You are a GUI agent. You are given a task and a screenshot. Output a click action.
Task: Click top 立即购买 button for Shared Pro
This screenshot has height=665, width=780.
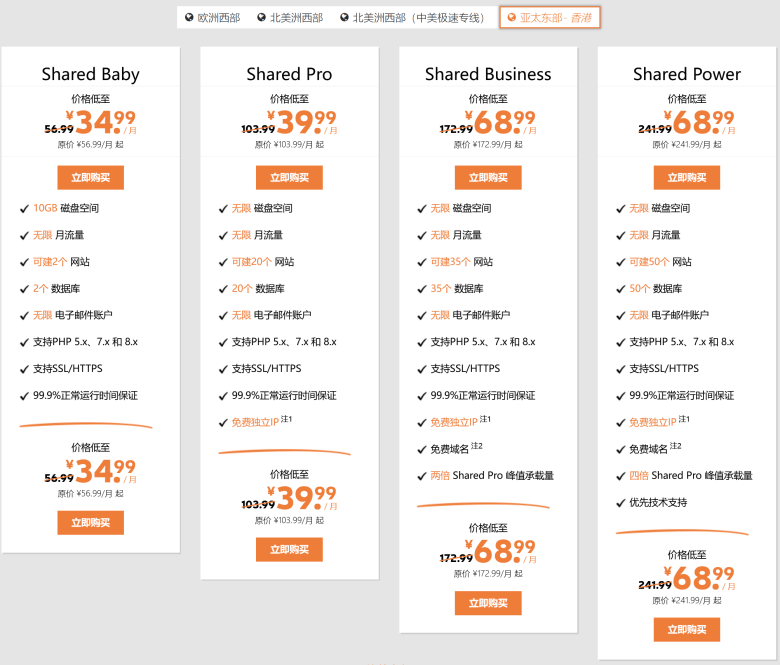pyautogui.click(x=289, y=178)
